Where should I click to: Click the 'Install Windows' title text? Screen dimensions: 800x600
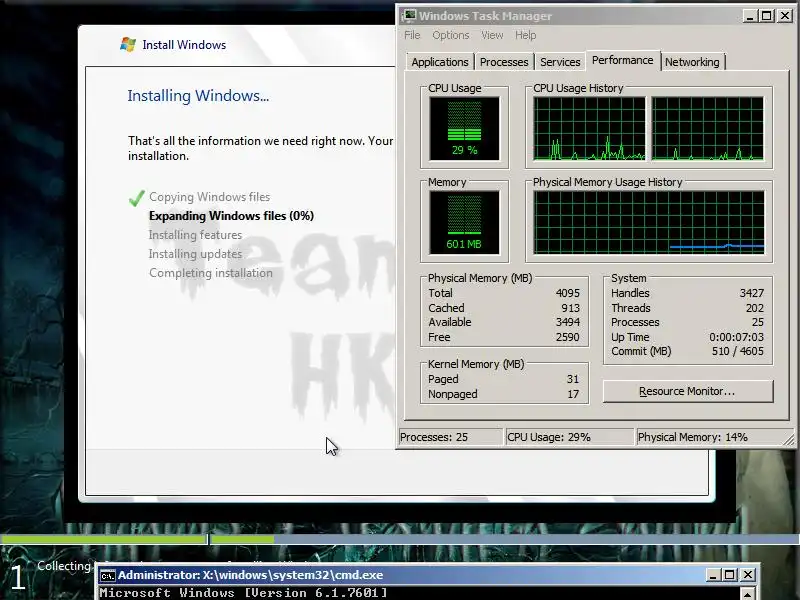(x=184, y=45)
